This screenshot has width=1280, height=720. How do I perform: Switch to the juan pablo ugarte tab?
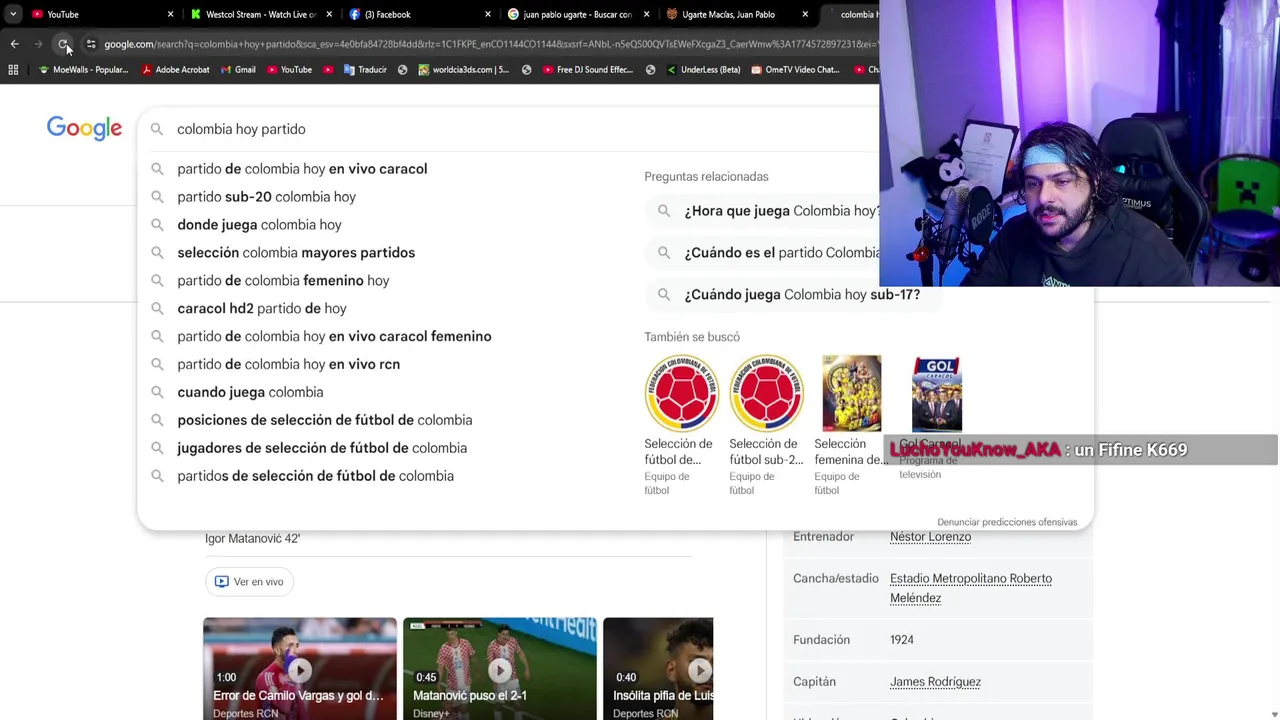coord(576,14)
